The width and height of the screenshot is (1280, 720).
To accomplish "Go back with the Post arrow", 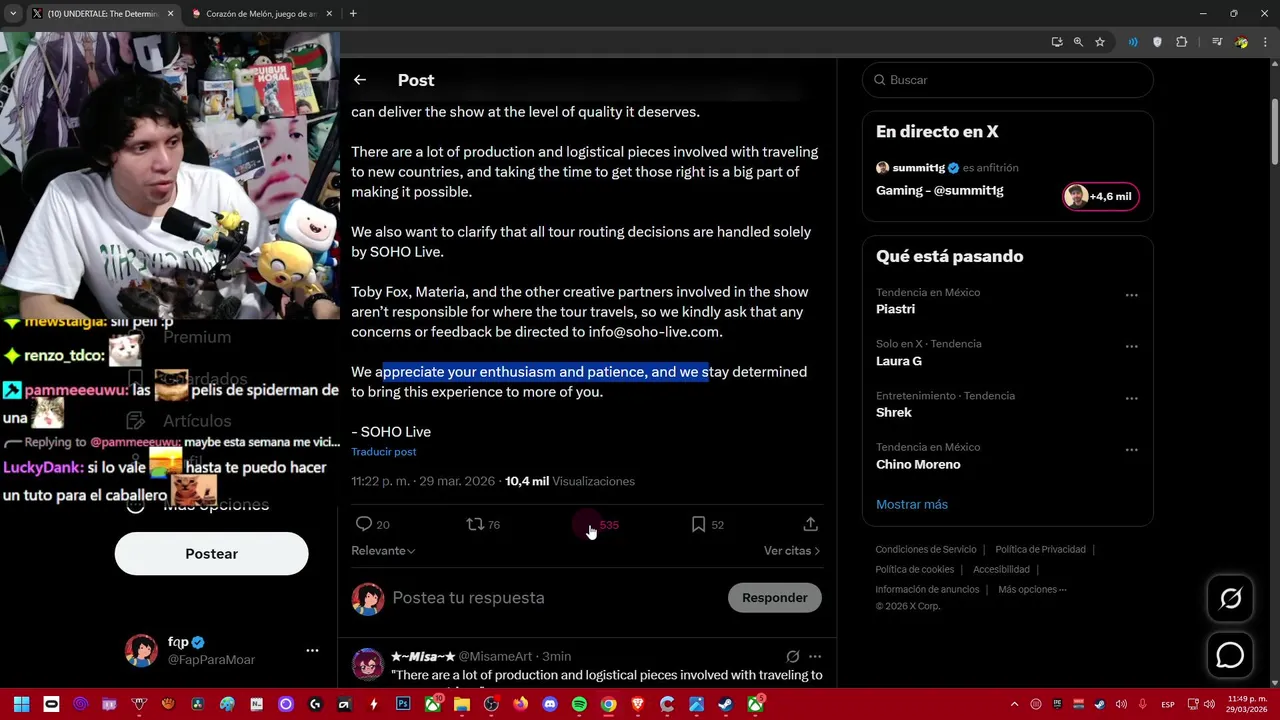I will (360, 80).
